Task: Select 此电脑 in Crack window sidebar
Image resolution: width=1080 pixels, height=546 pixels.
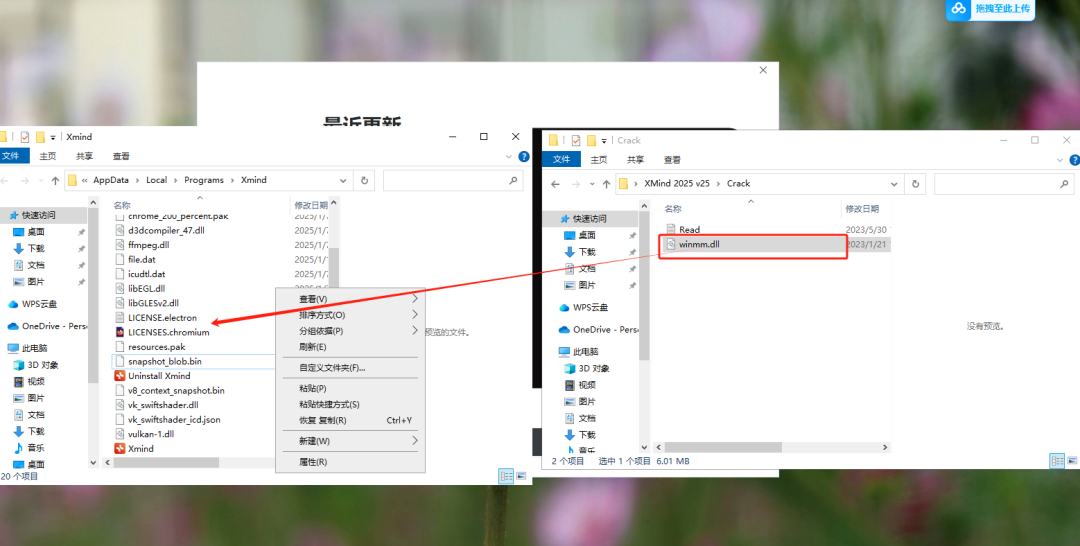Action: [x=579, y=351]
